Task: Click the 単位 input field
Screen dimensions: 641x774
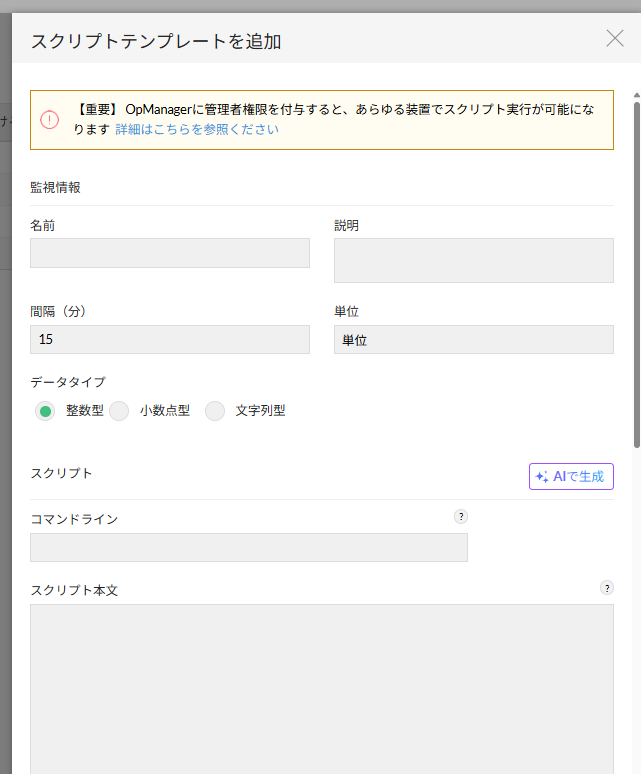Action: (x=474, y=340)
